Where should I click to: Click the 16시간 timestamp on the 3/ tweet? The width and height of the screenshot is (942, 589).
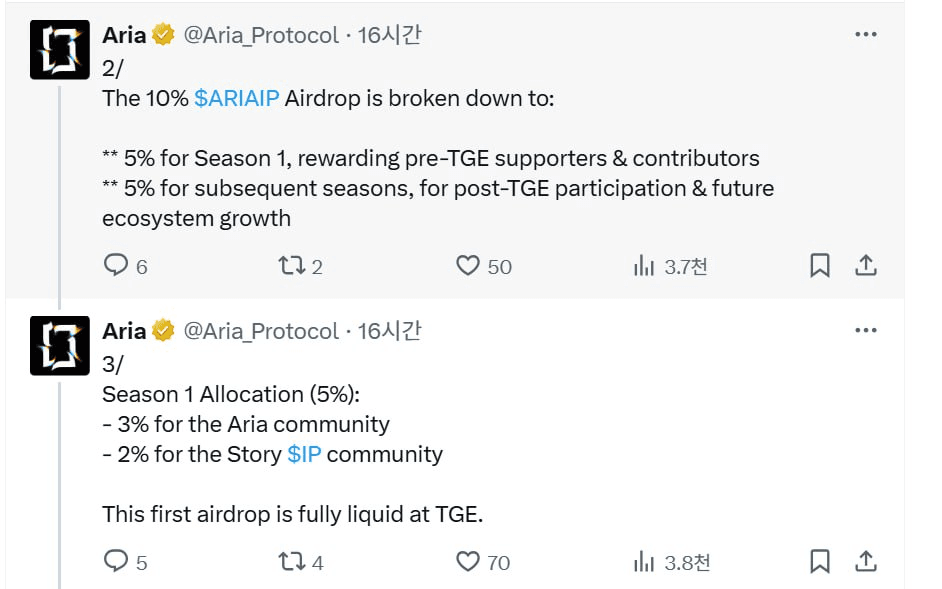pos(390,331)
